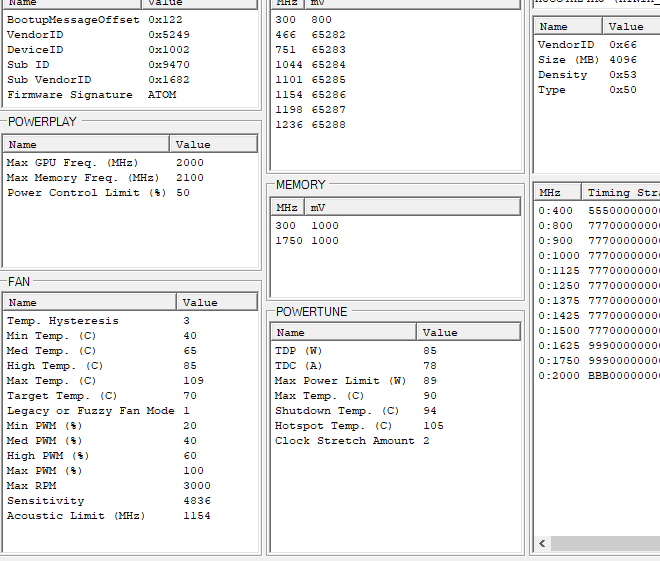The image size is (660, 561).
Task: Select the Max RPM row
Action: [x=131, y=486]
